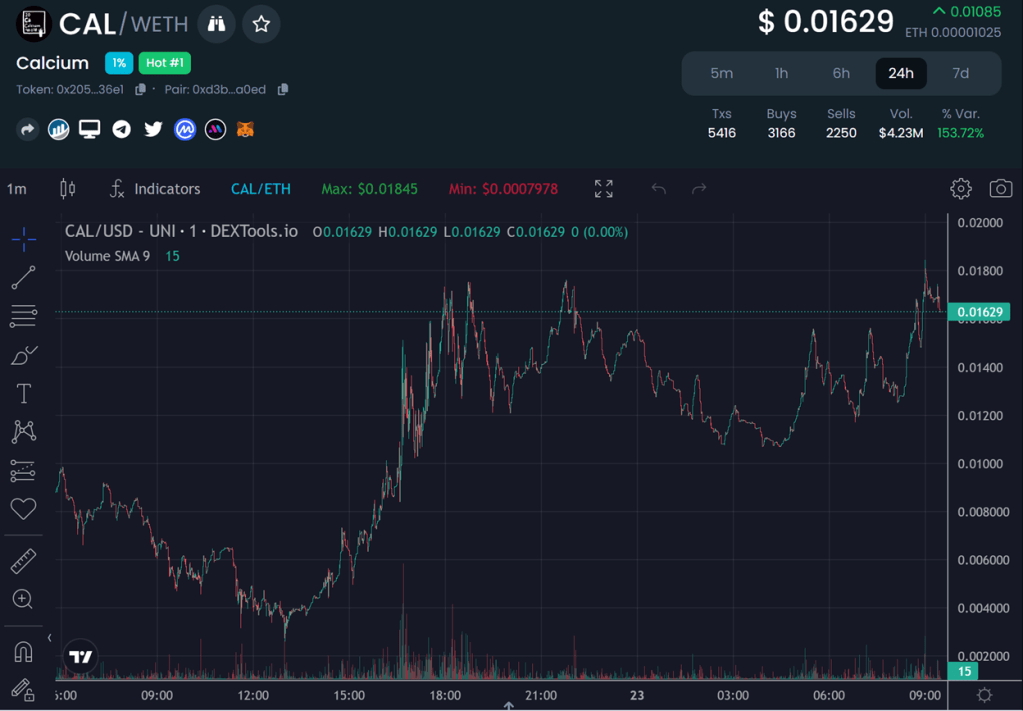Toggle fullscreen chart view
The width and height of the screenshot is (1023, 711).
603,188
